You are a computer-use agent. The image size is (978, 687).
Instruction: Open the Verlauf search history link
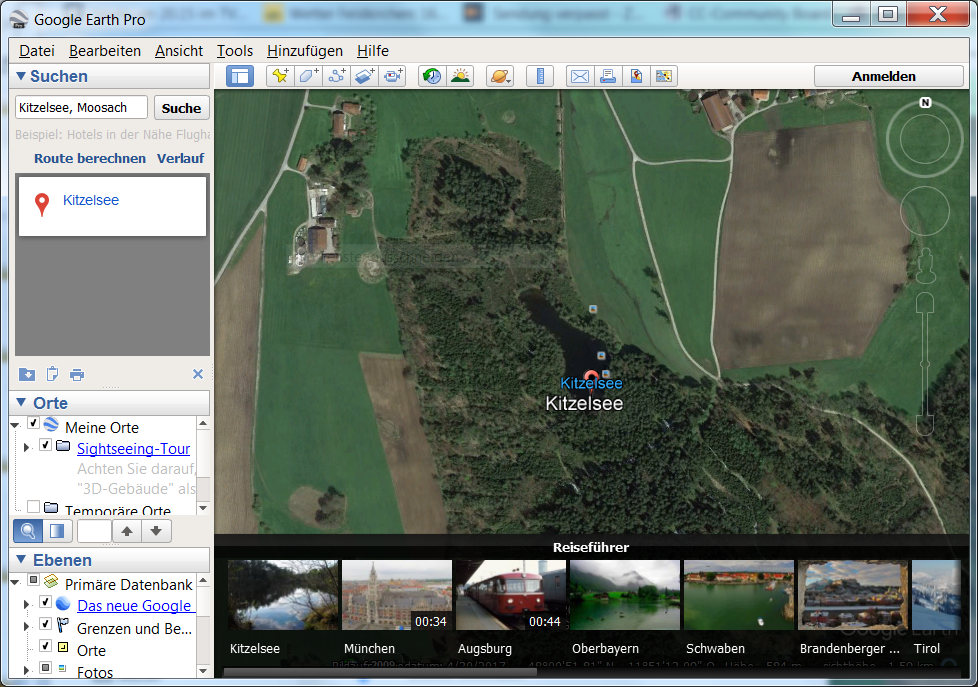pyautogui.click(x=180, y=158)
